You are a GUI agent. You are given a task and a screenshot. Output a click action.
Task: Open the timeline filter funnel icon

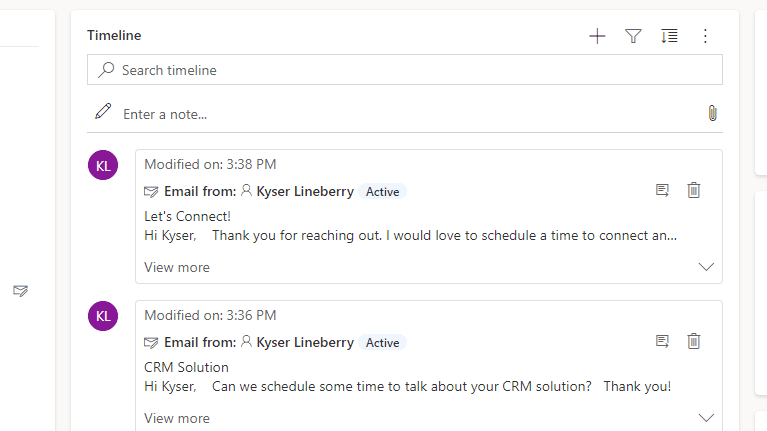coord(633,36)
